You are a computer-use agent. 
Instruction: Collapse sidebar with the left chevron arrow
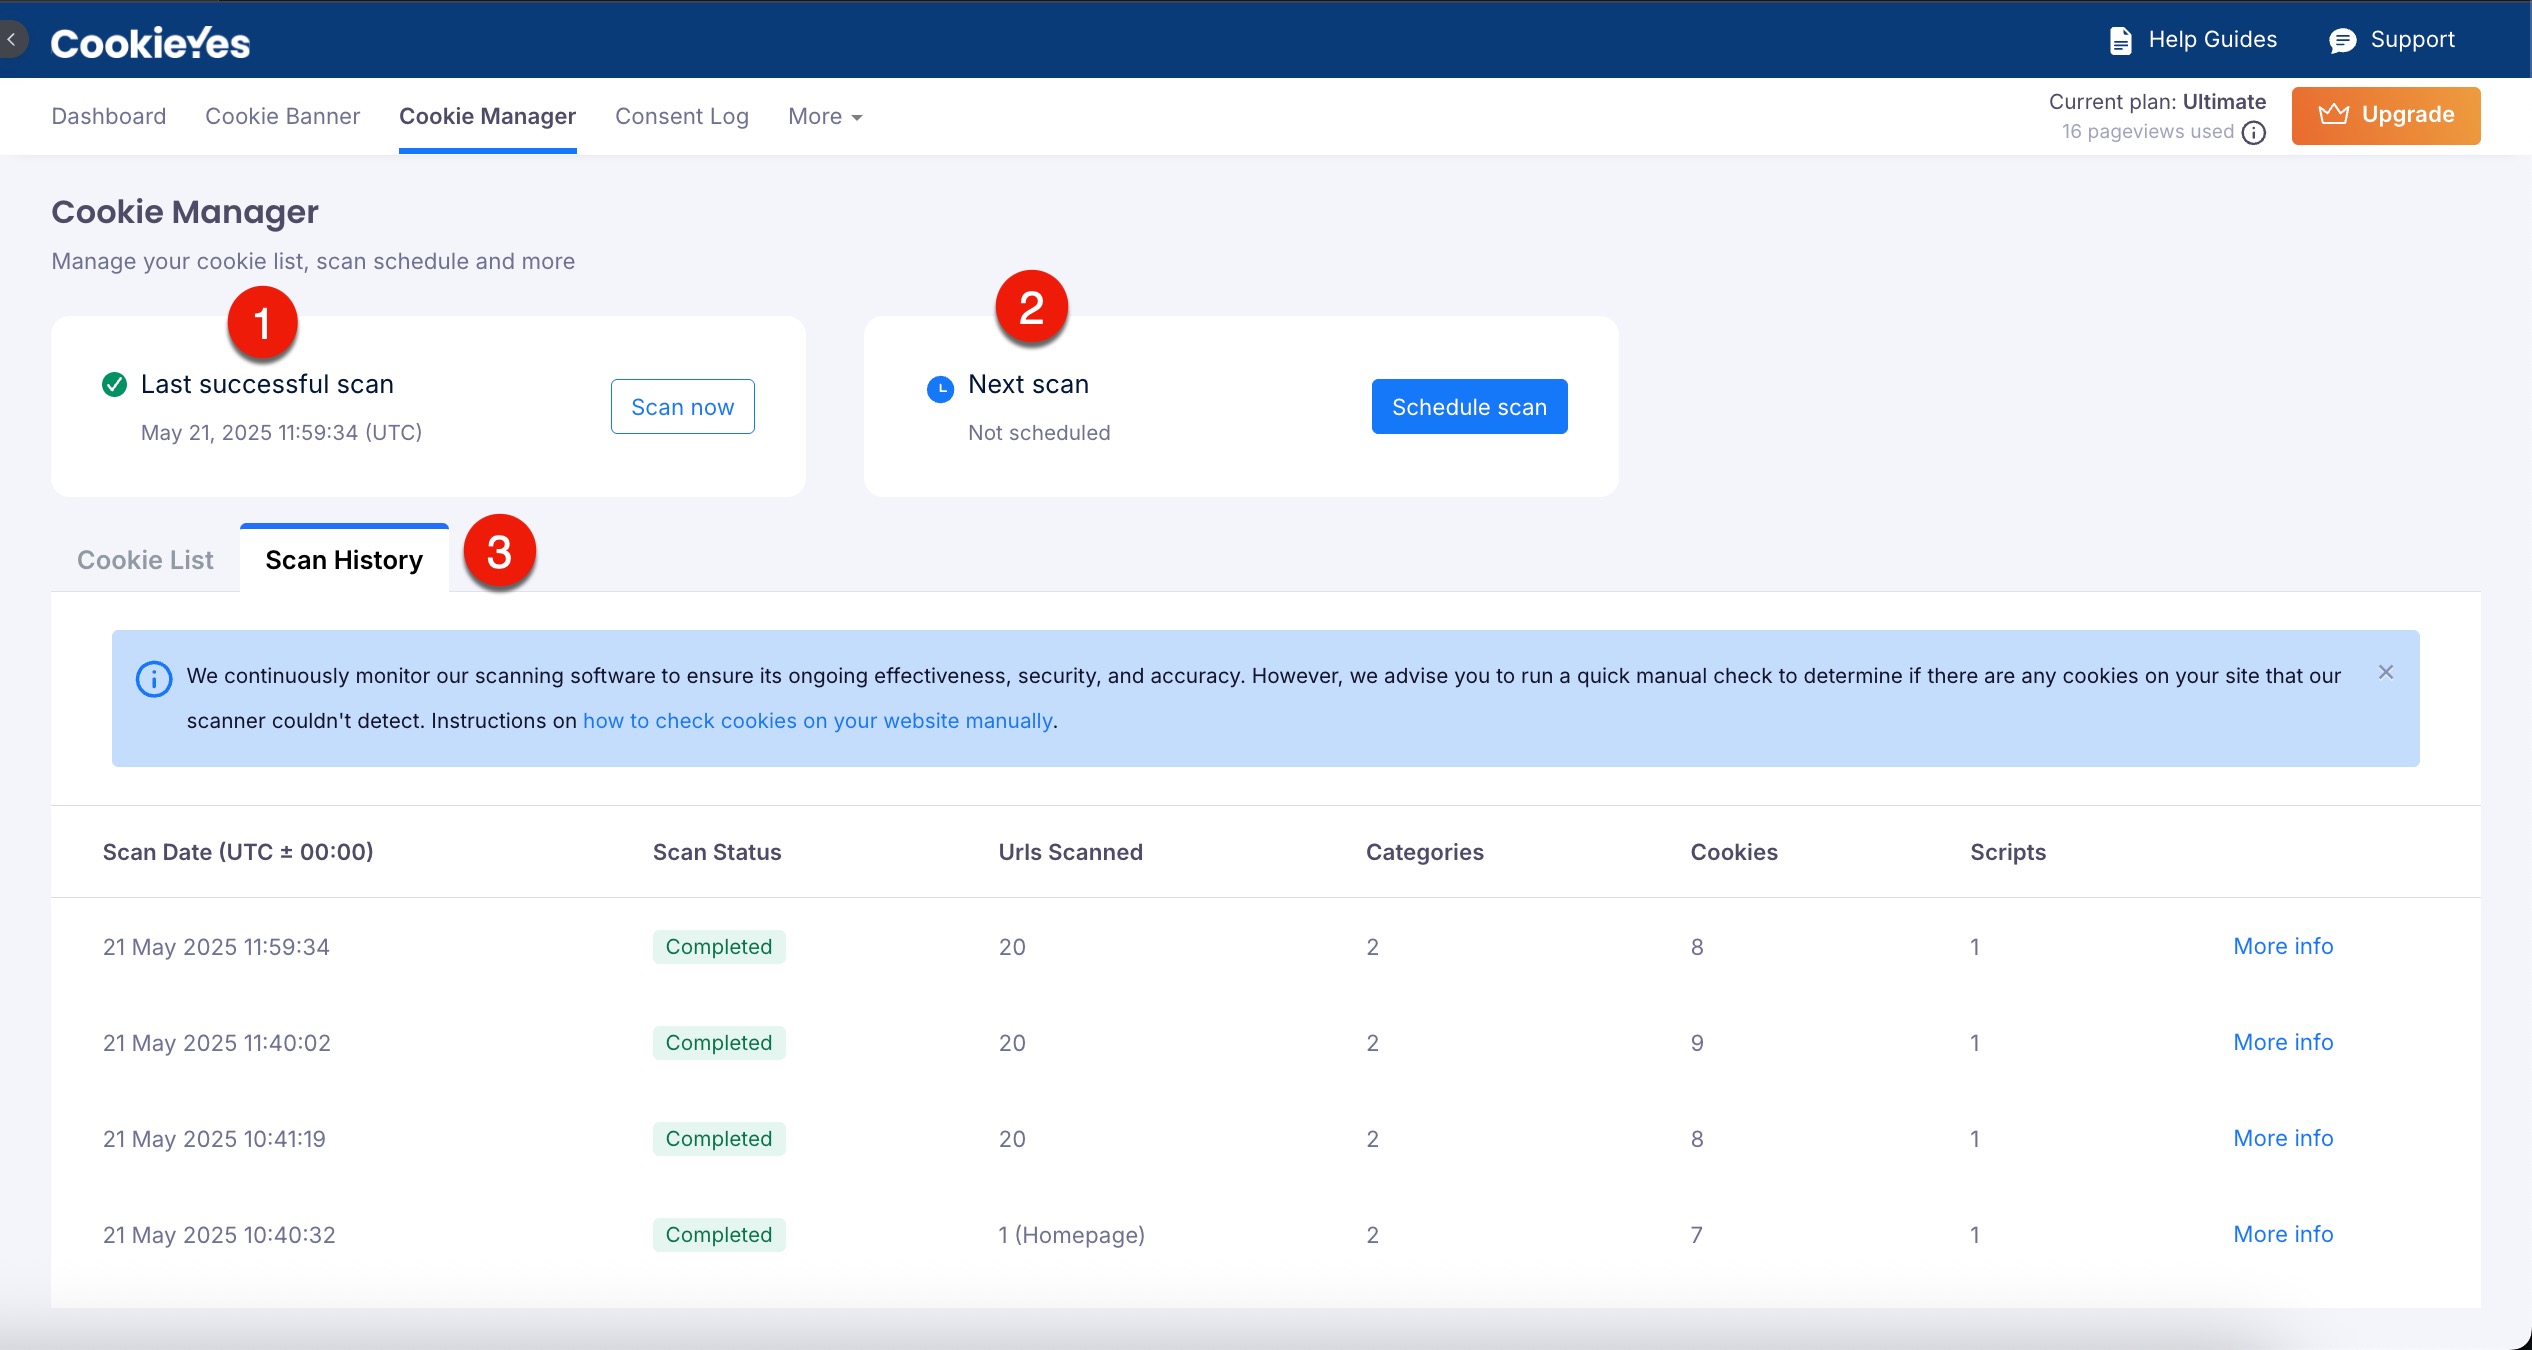[12, 40]
